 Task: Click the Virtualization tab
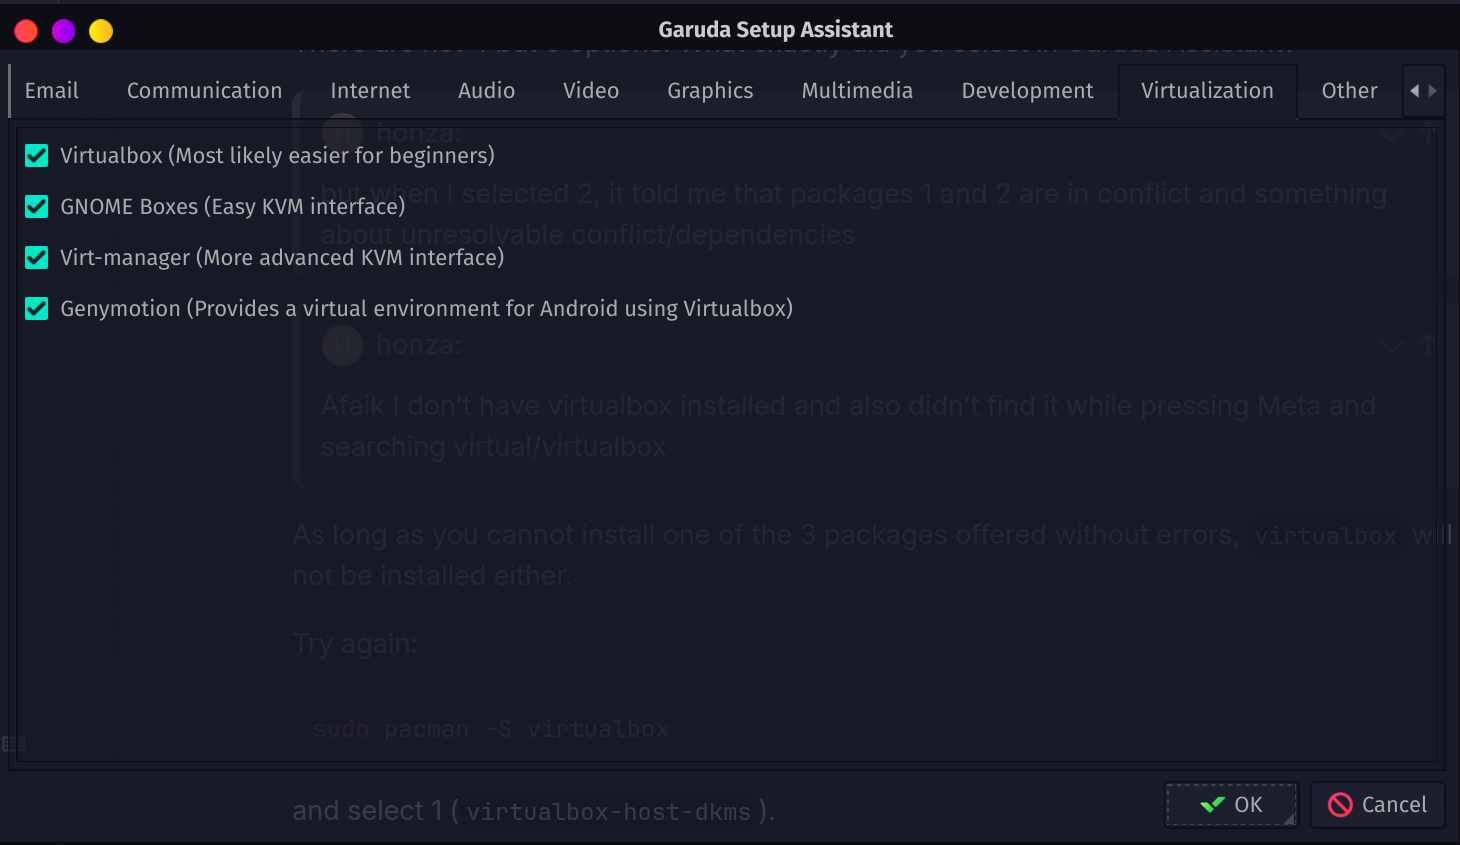1207,91
